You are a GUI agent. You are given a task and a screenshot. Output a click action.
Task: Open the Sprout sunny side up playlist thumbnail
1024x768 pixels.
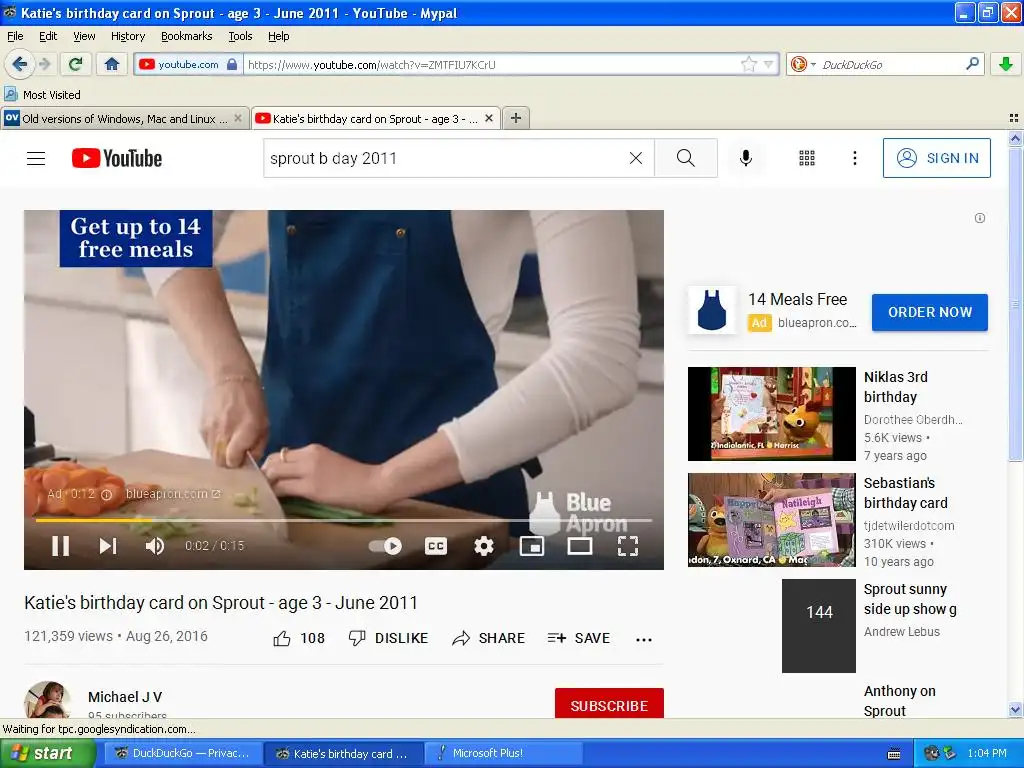(818, 626)
